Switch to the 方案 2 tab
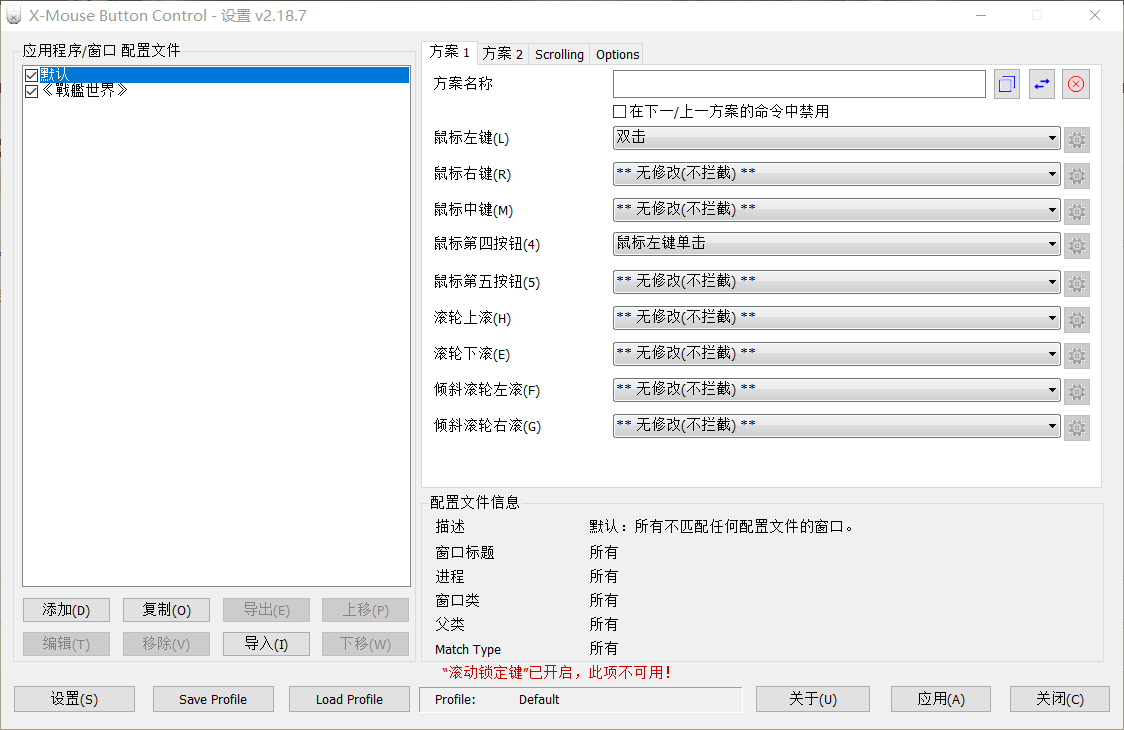 click(x=503, y=54)
